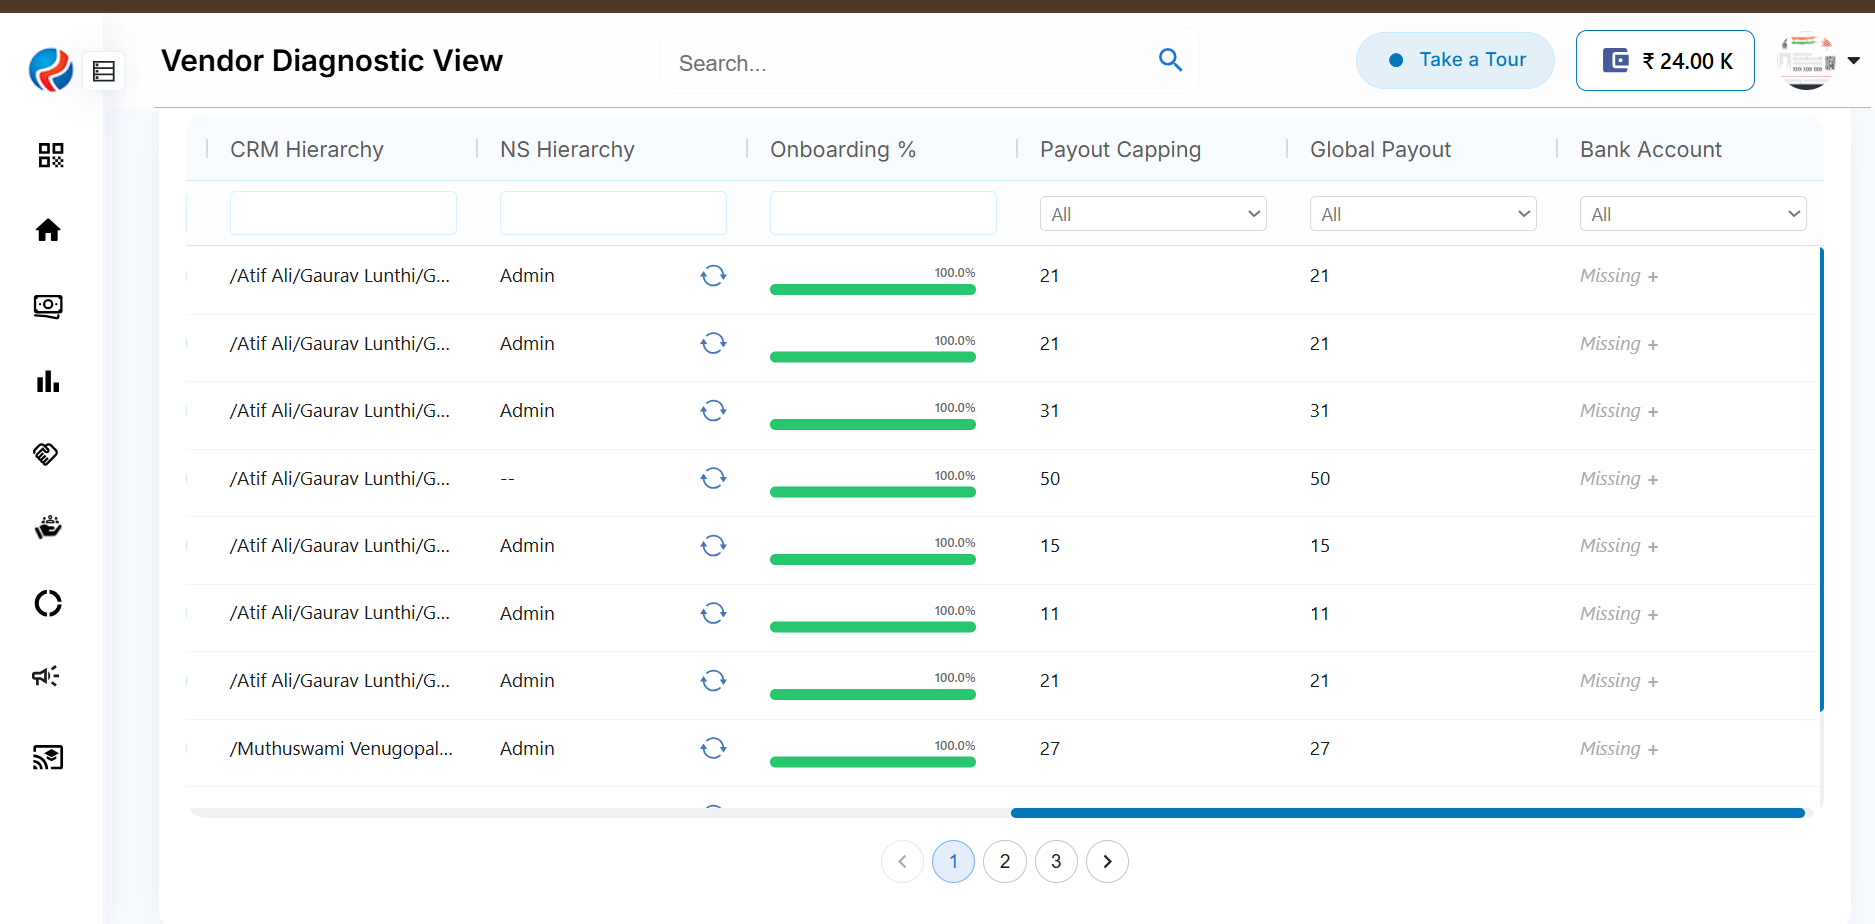
Task: Open the megaphone campaign icon
Action: [46, 677]
